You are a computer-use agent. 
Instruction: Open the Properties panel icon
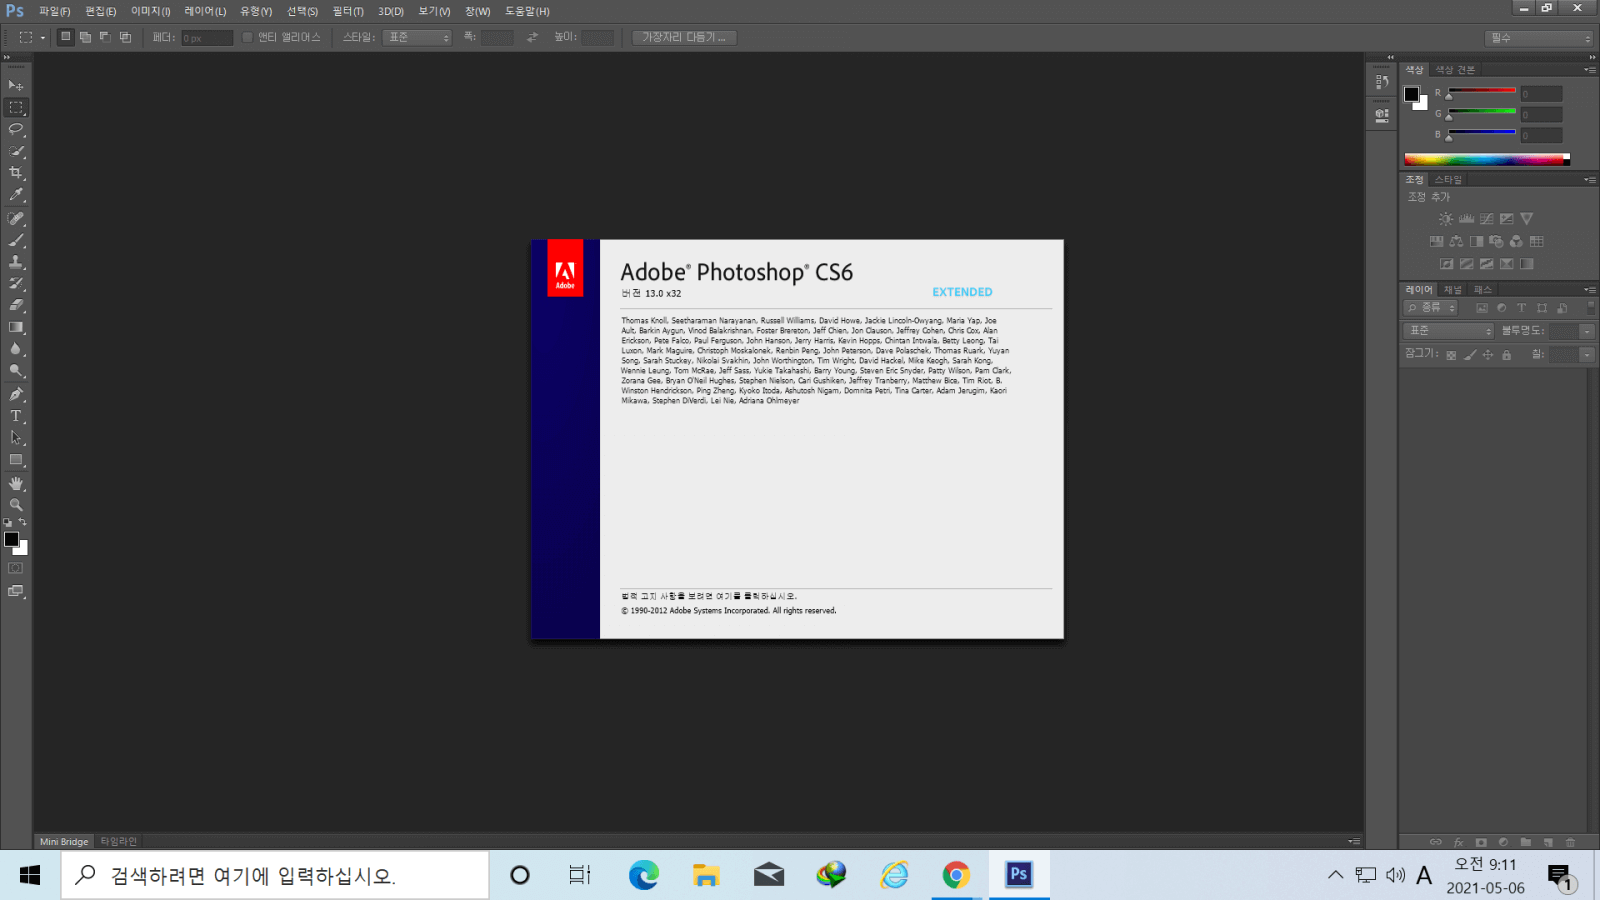1382,114
